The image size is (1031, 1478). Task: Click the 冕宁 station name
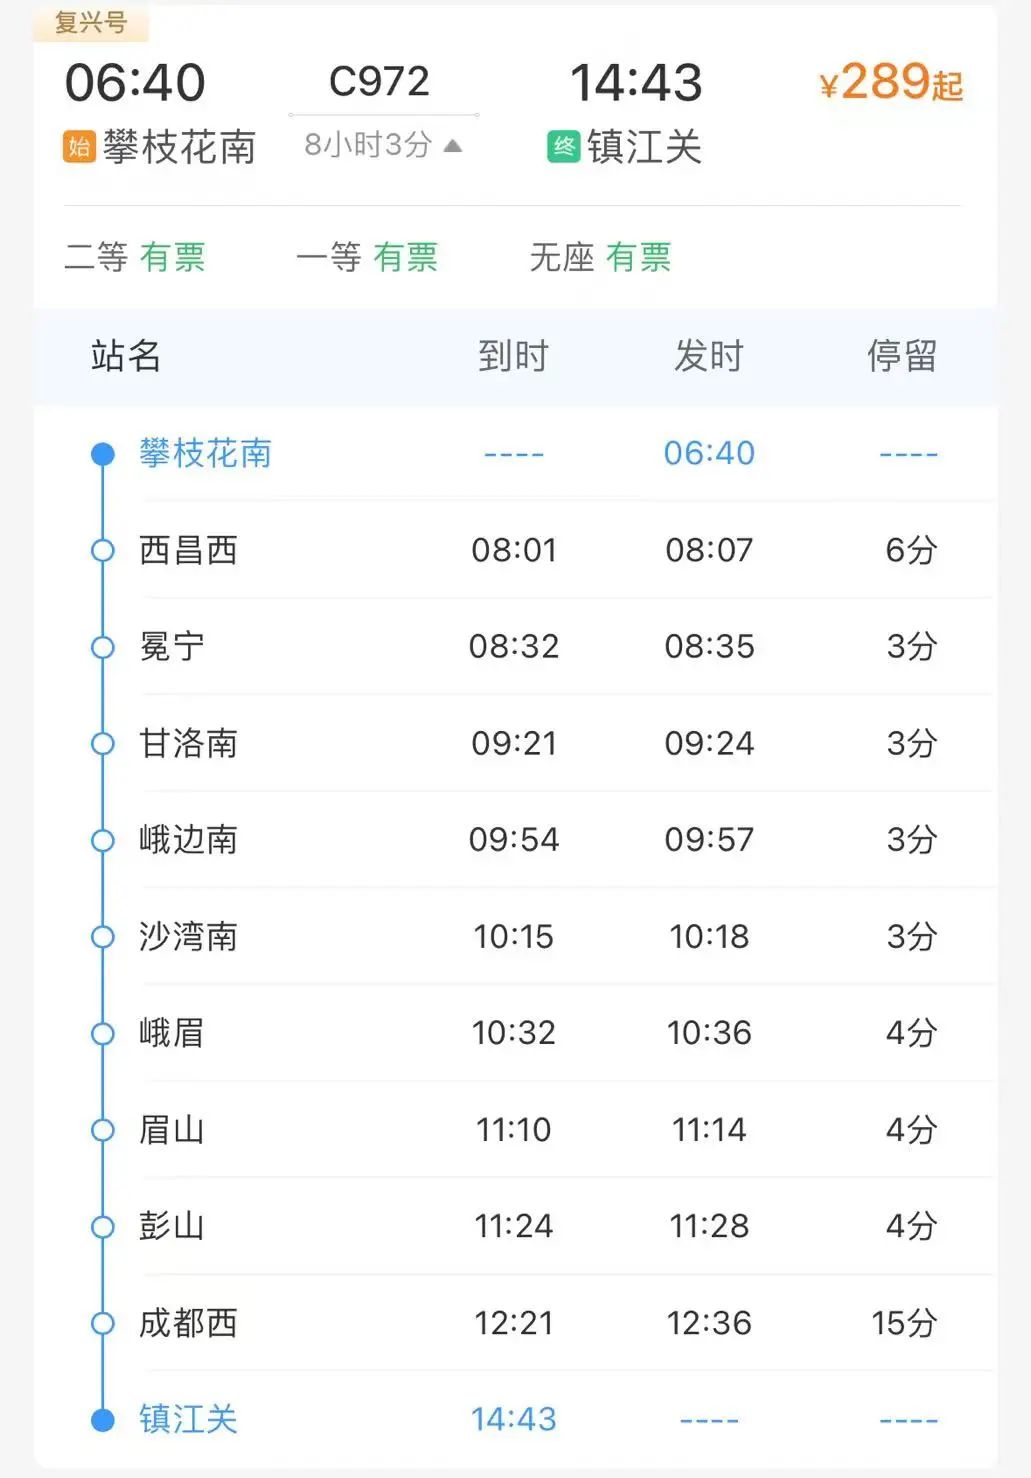coord(172,647)
